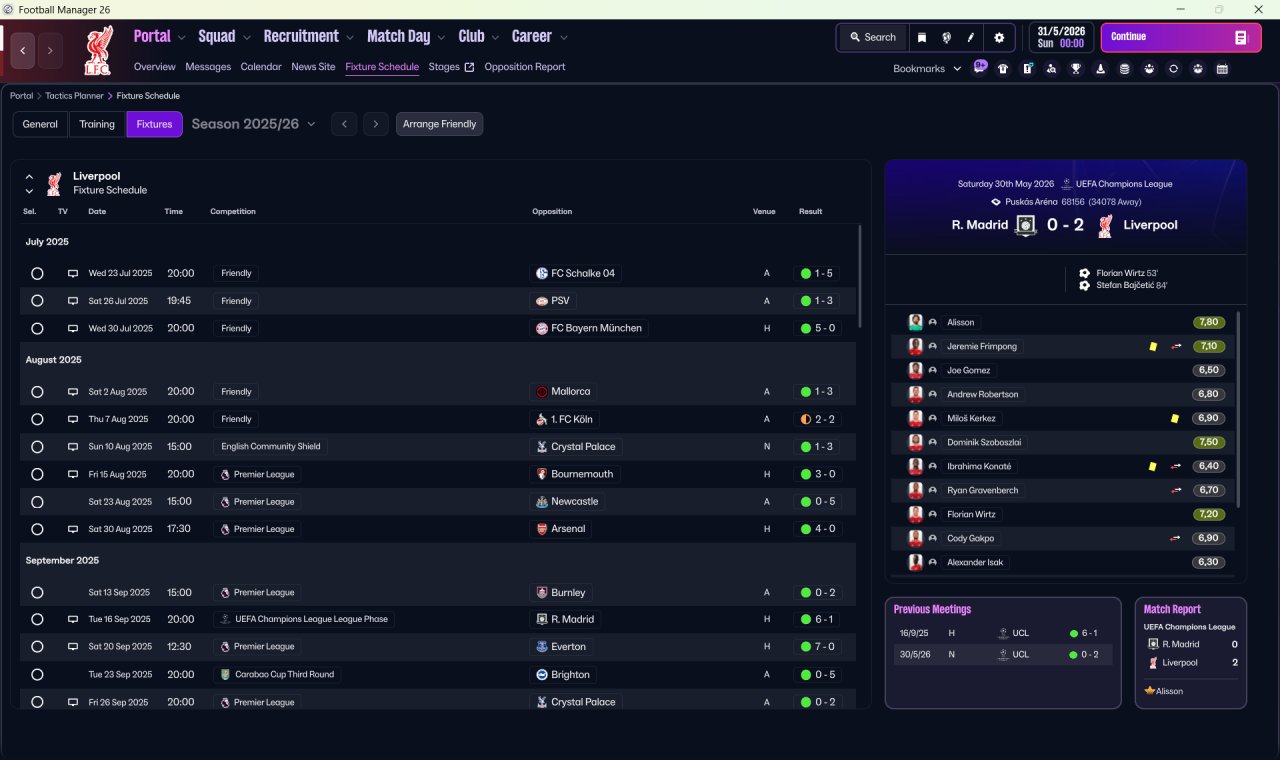The height and width of the screenshot is (760, 1280).
Task: Open the Overview sub-menu item
Action: tap(155, 67)
